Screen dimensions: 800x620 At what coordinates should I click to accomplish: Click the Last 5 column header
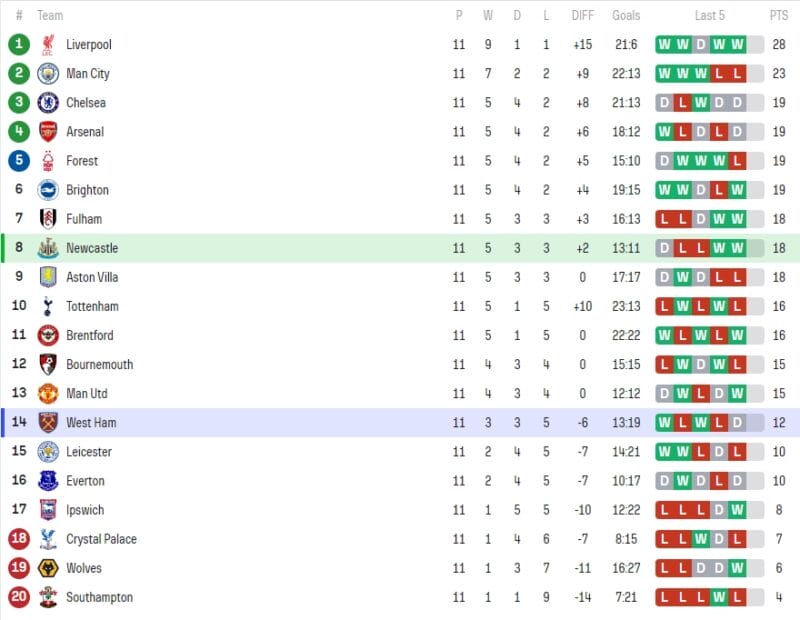pyautogui.click(x=710, y=16)
